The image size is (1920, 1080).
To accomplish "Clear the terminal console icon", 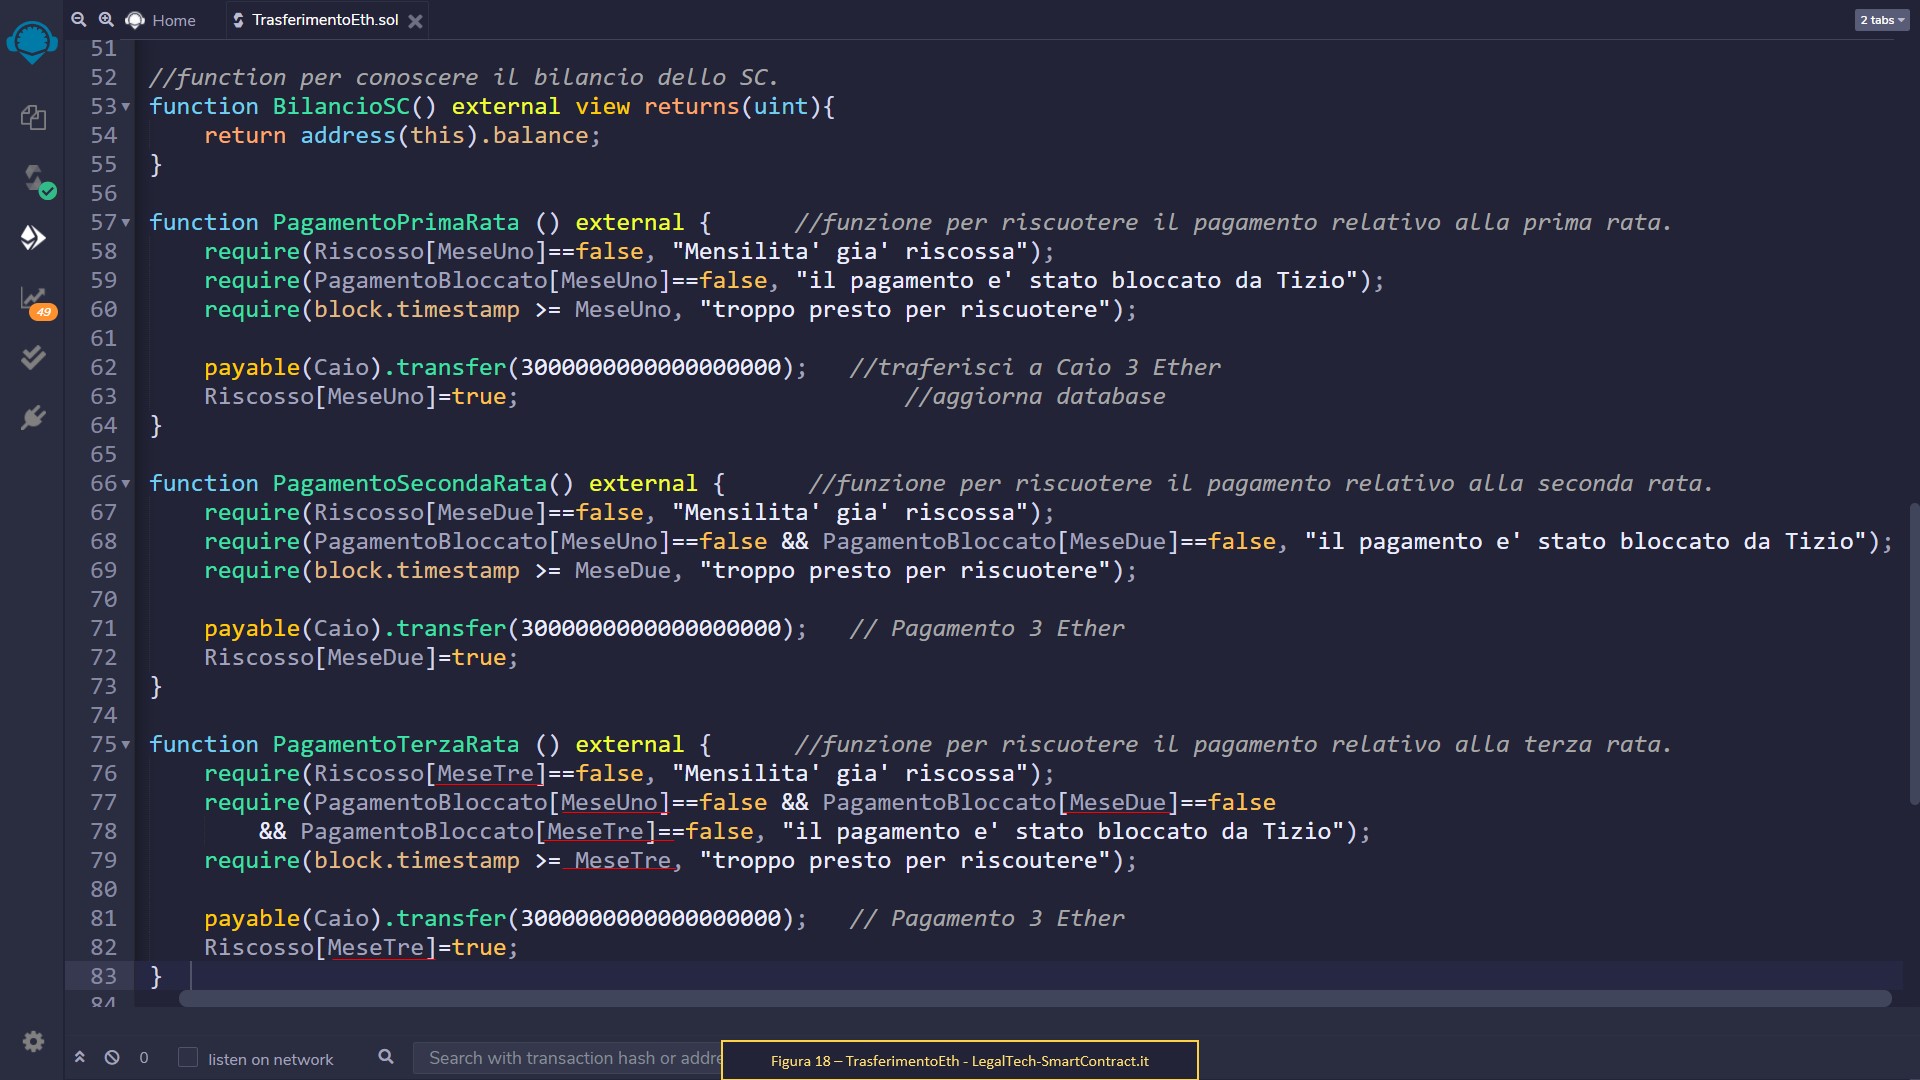I will pos(112,1057).
